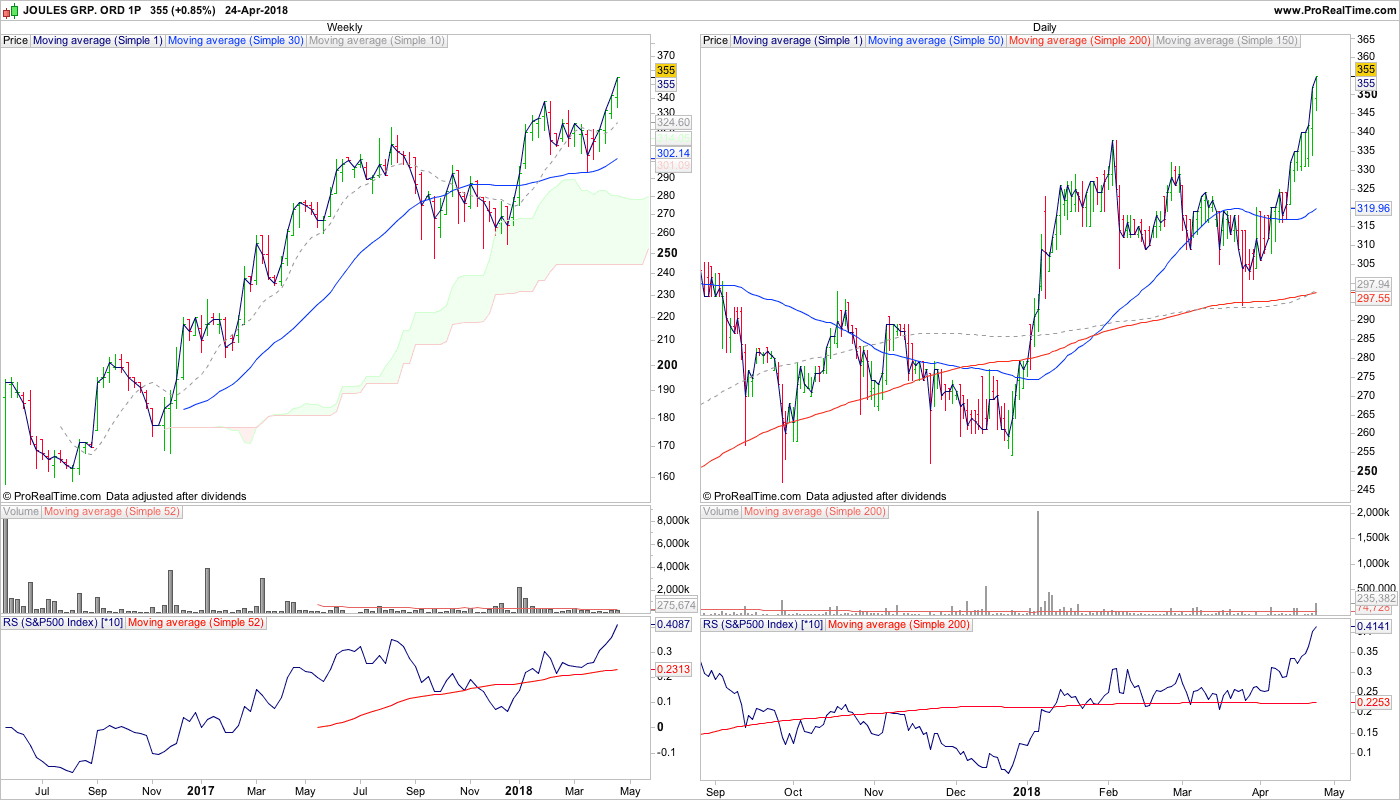1400x800 pixels.
Task: Click the 'Feb' label on Daily time axis
Action: pyautogui.click(x=1107, y=791)
